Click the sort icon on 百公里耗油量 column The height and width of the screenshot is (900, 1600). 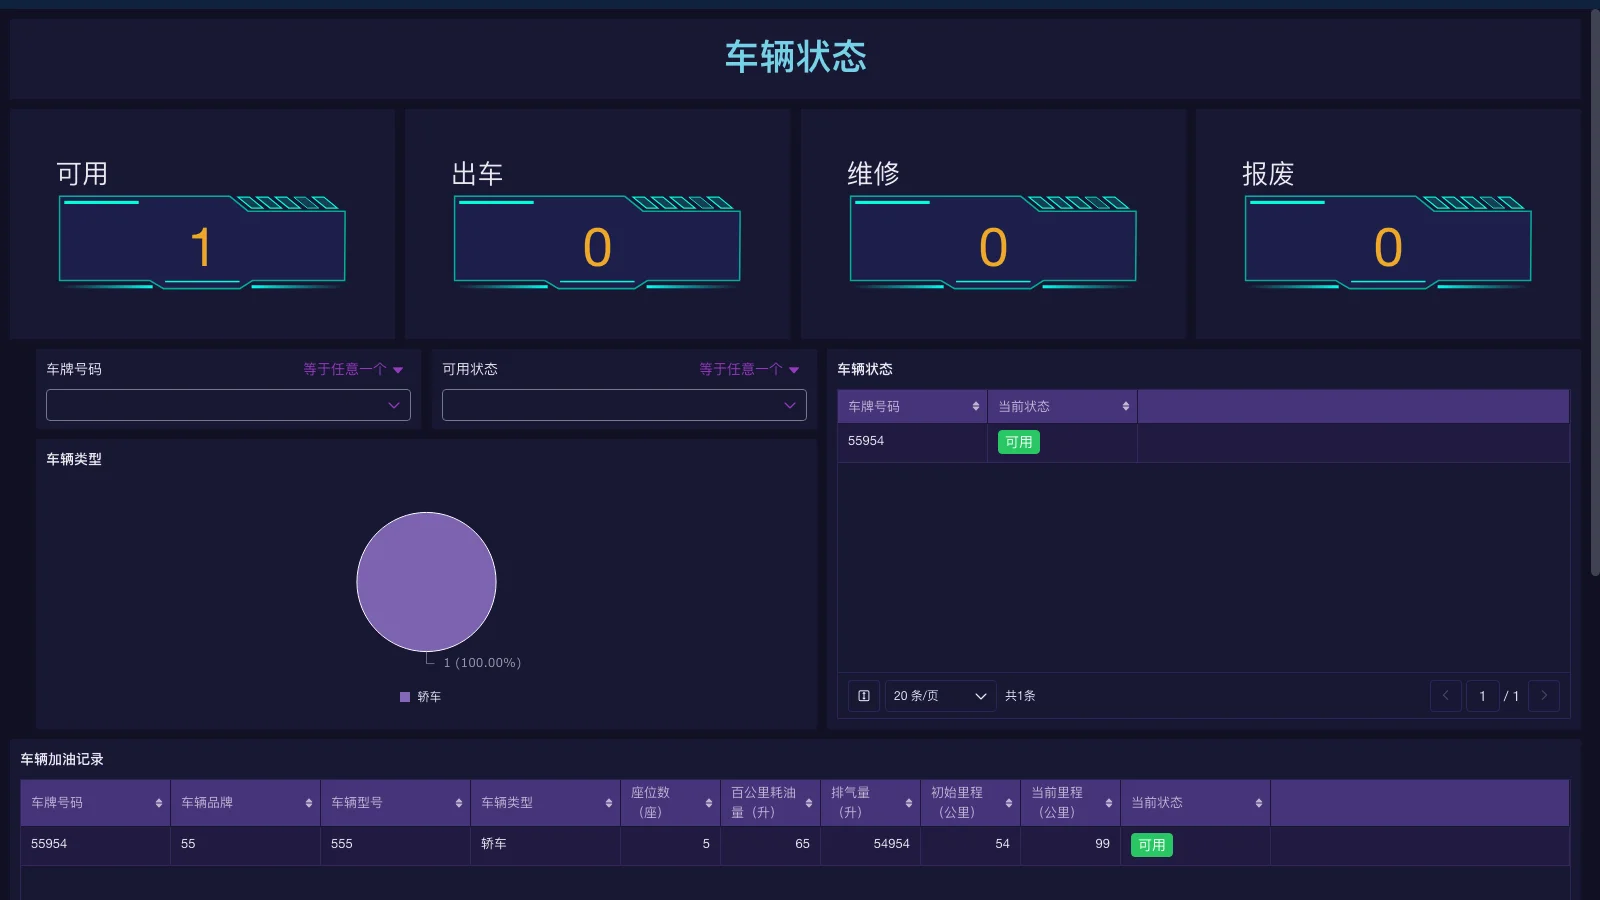(x=808, y=802)
